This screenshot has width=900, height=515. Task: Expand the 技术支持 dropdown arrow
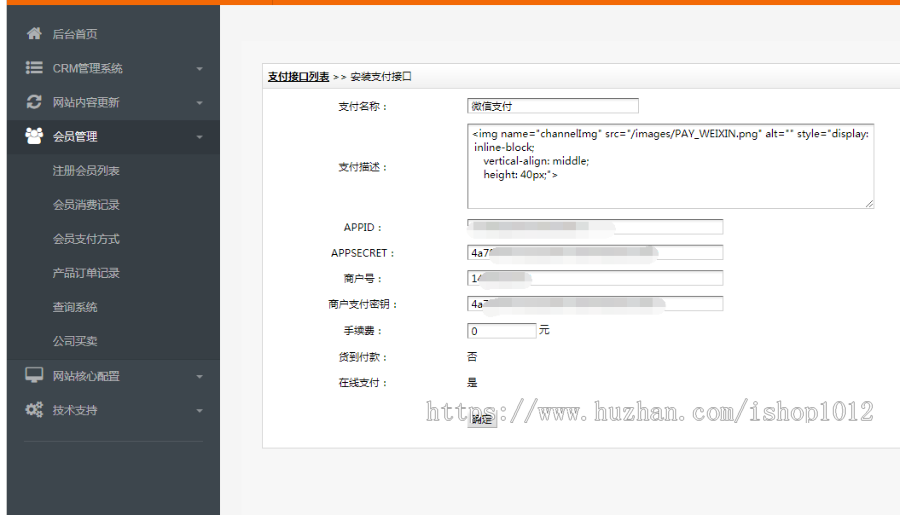pyautogui.click(x=199, y=411)
